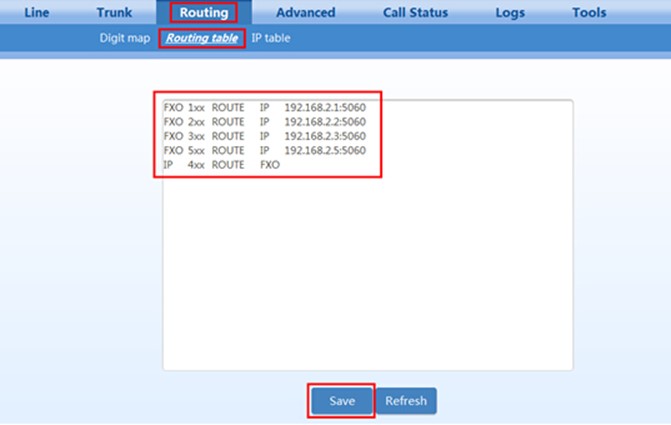671x425 pixels.
Task: Switch to the Trunk tab
Action: tap(114, 13)
